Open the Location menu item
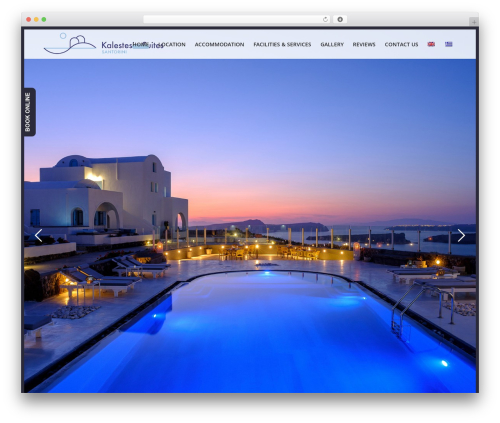 [172, 44]
